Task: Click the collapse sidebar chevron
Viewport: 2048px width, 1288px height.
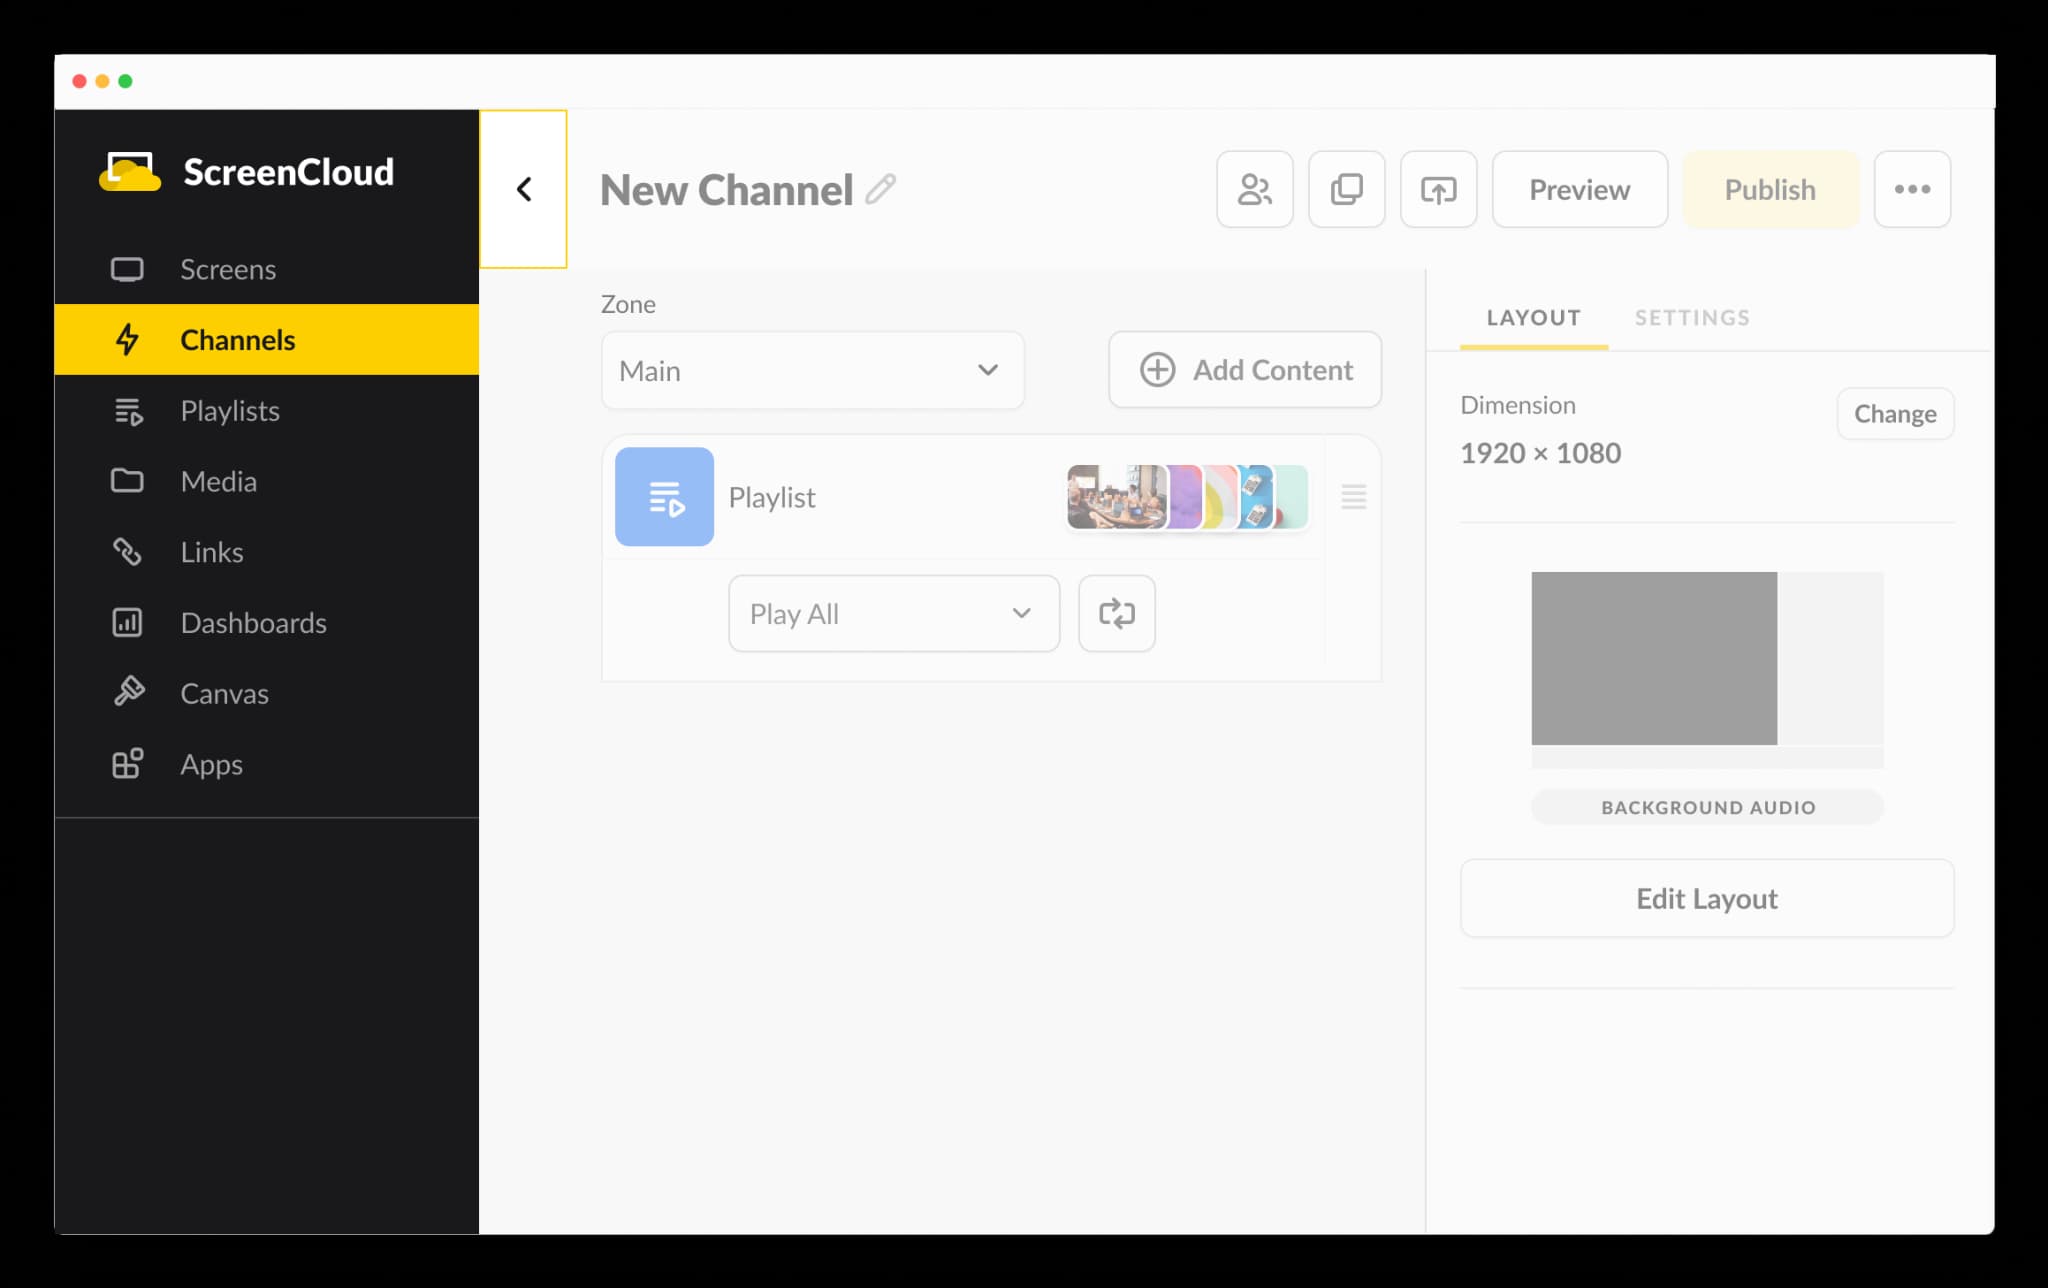Action: click(x=524, y=188)
